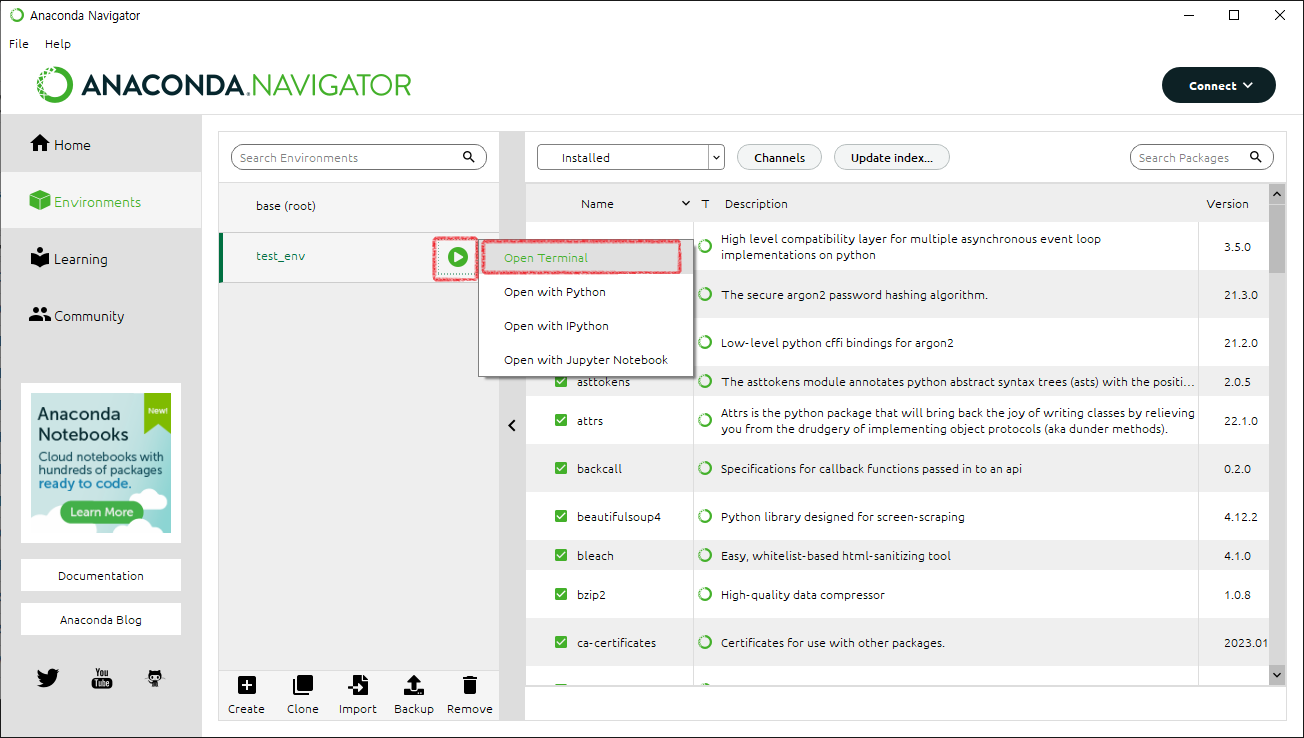The width and height of the screenshot is (1304, 738).
Task: Click the package list vertical scrollbar thumb
Action: tap(1277, 238)
